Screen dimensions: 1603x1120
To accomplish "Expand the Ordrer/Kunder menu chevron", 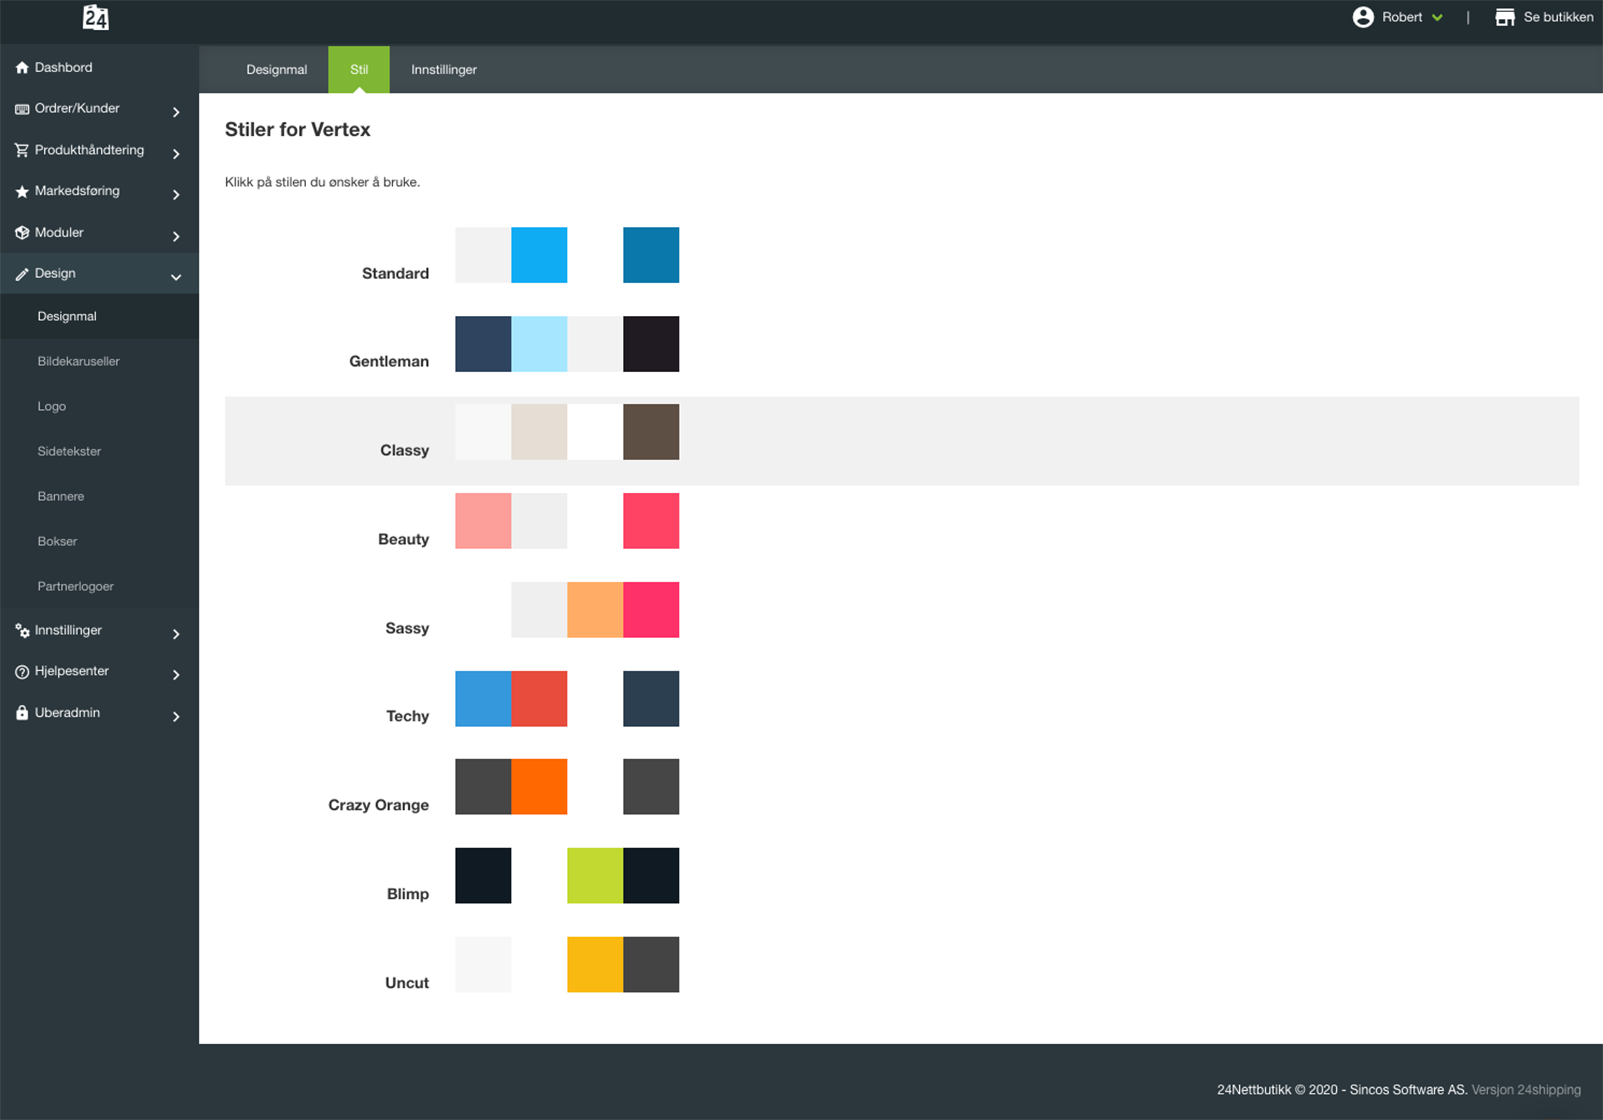I will pos(176,112).
